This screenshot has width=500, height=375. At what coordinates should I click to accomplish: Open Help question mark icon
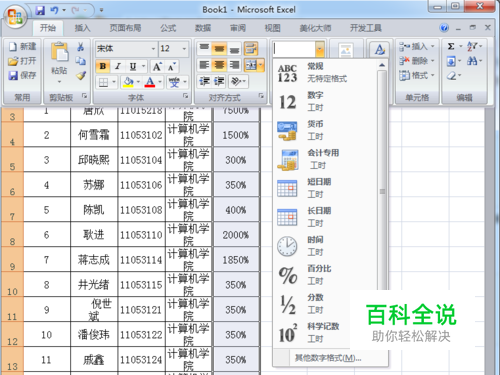(x=444, y=28)
